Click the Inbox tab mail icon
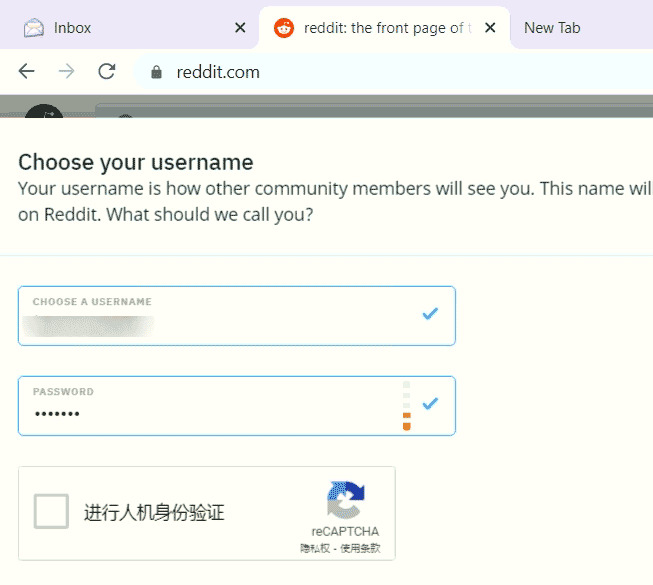Image resolution: width=653 pixels, height=585 pixels. 34,28
